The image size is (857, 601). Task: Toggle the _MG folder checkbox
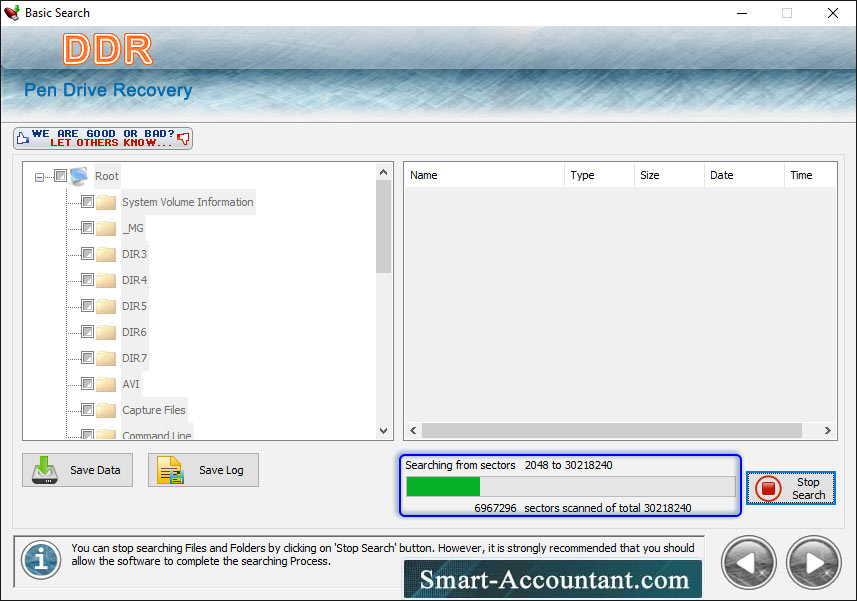pos(87,227)
